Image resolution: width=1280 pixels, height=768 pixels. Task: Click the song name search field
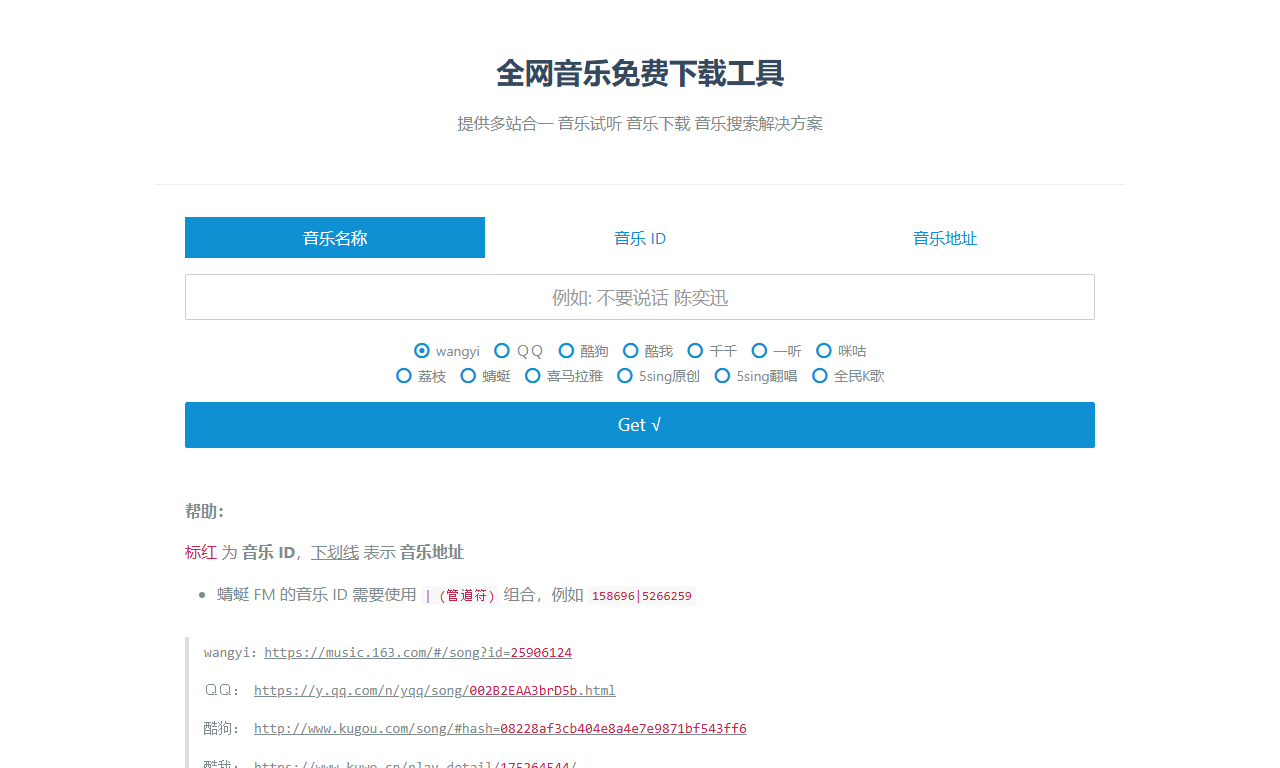pyautogui.click(x=640, y=297)
